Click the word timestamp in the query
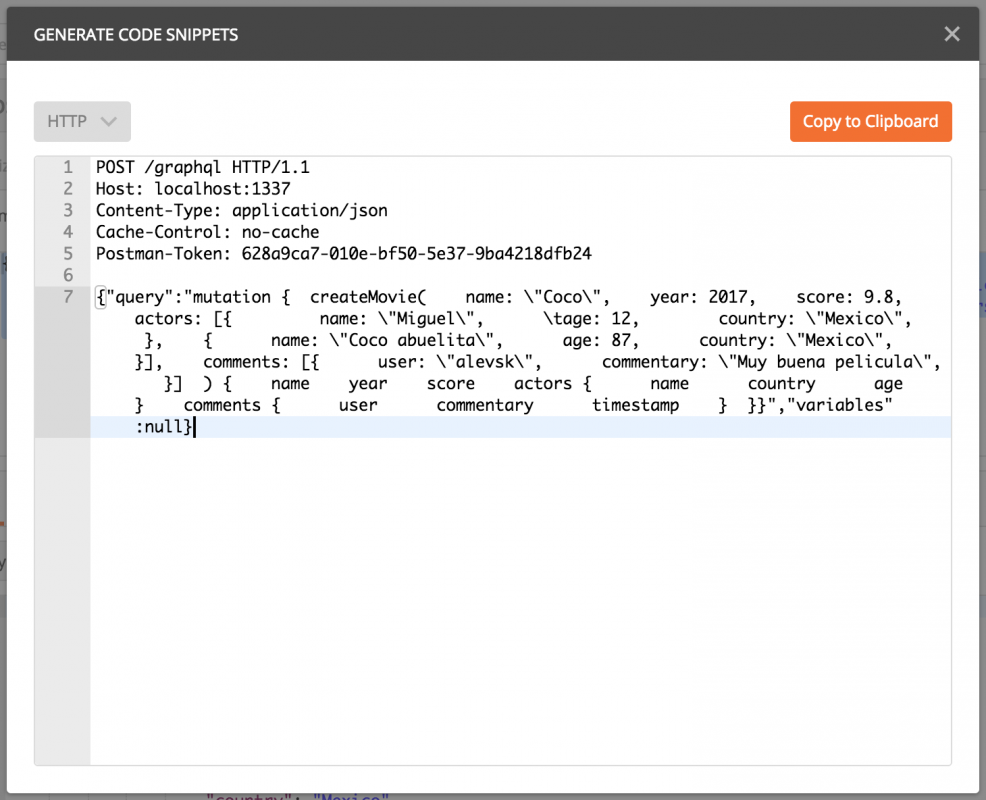Image resolution: width=986 pixels, height=800 pixels. [635, 405]
